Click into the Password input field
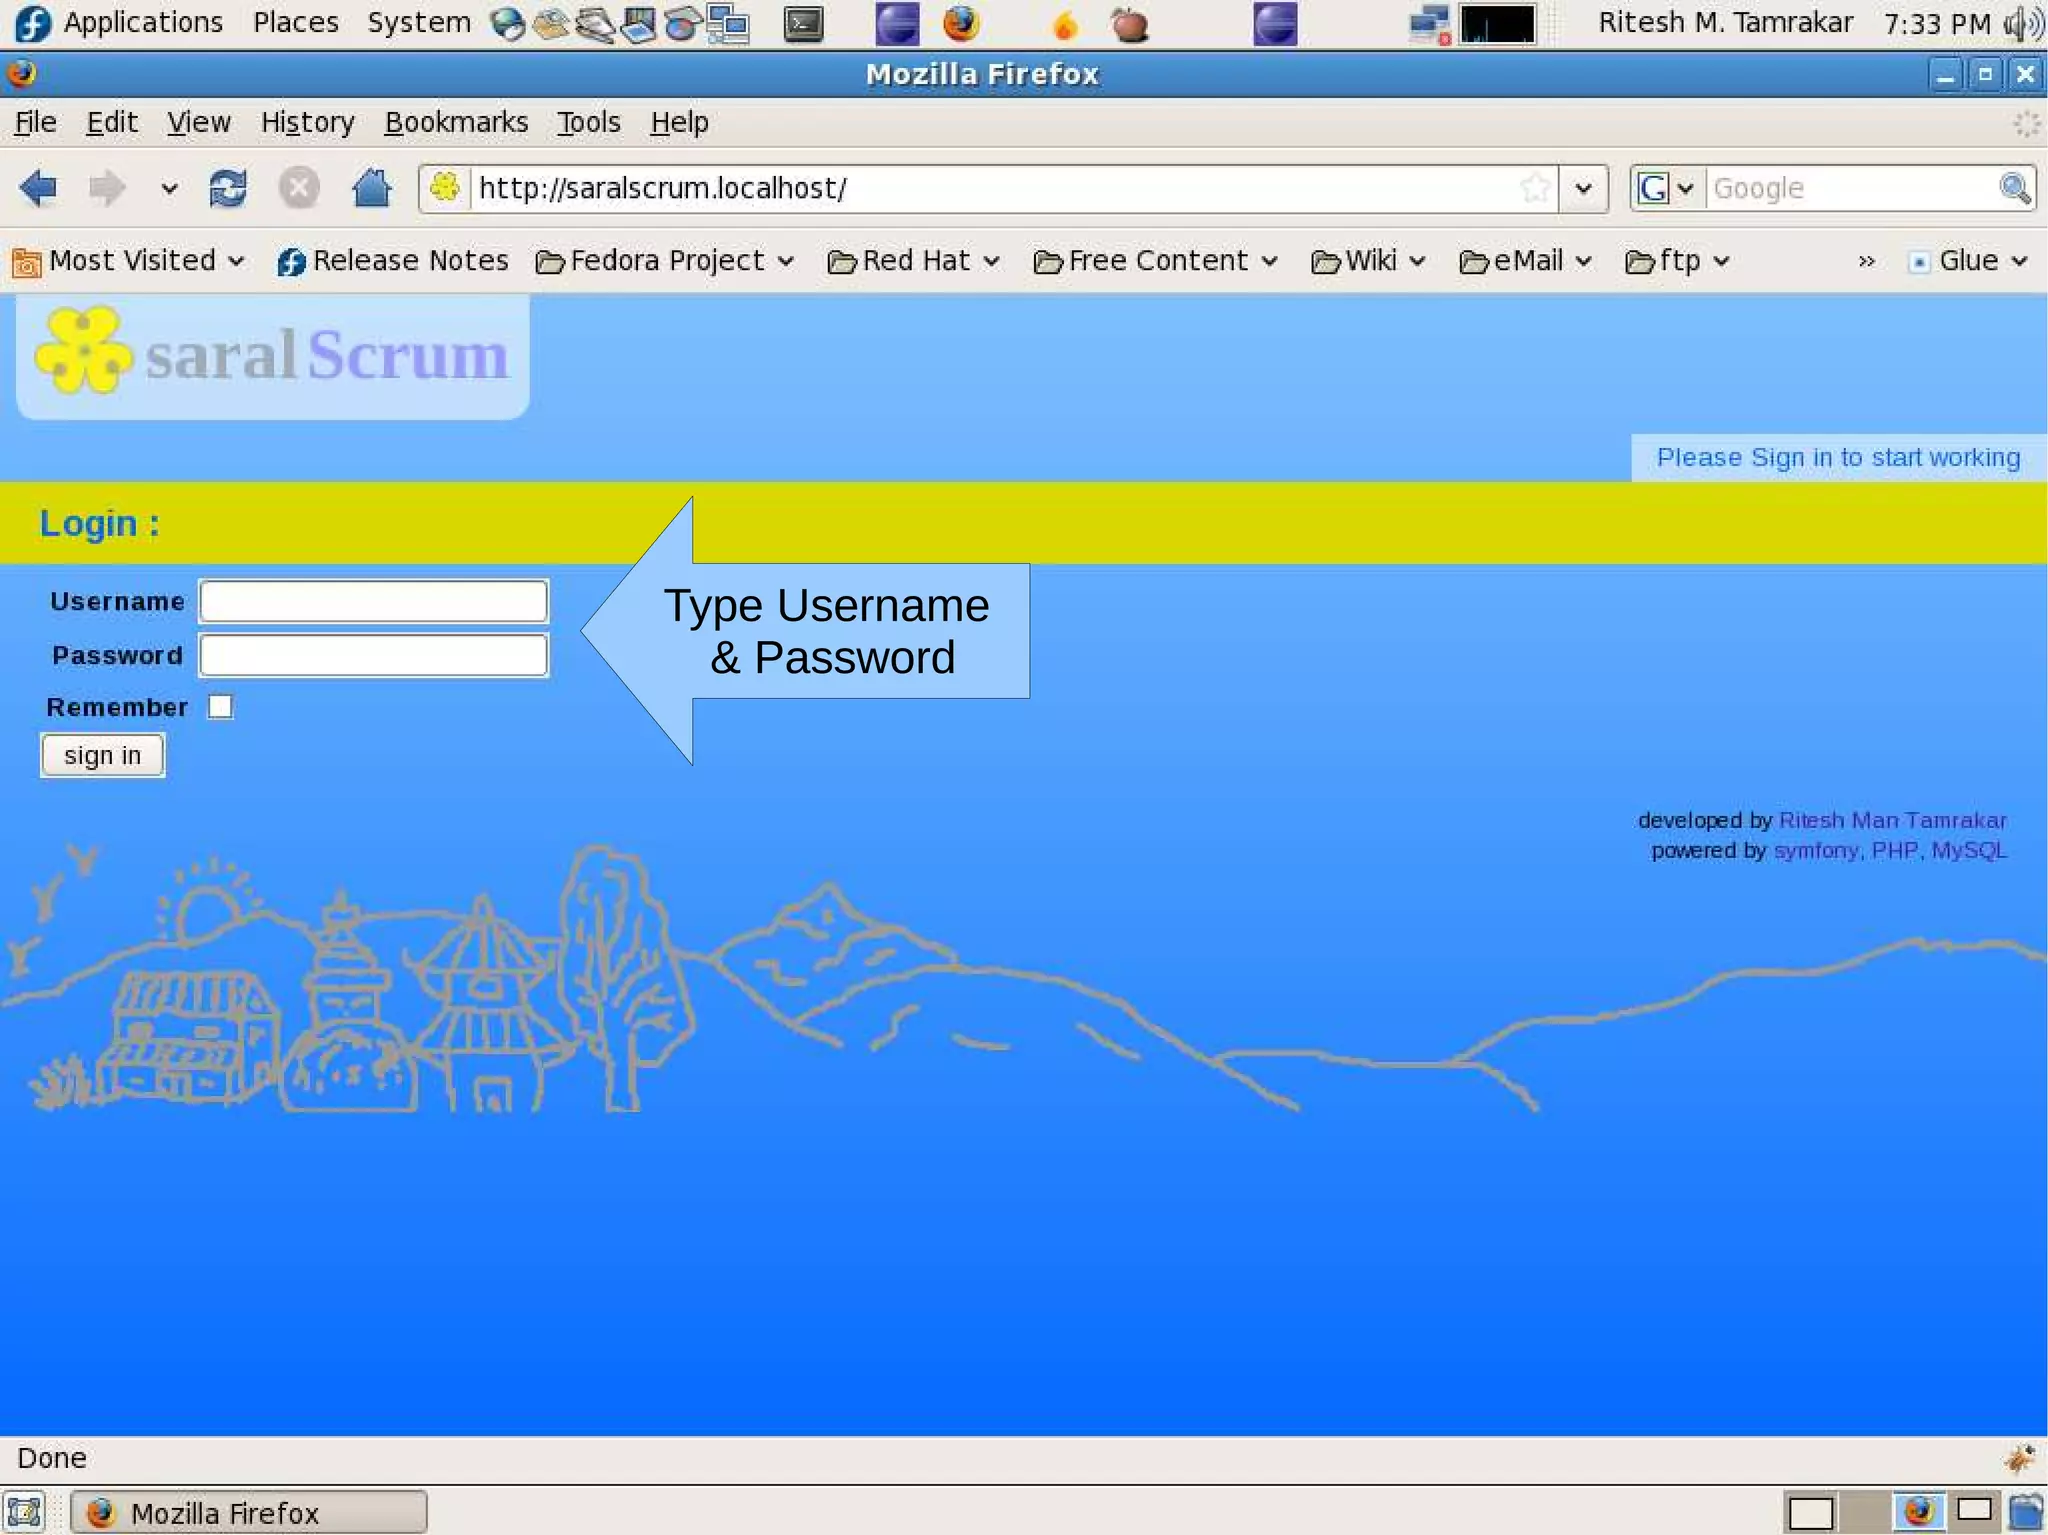 (x=373, y=655)
